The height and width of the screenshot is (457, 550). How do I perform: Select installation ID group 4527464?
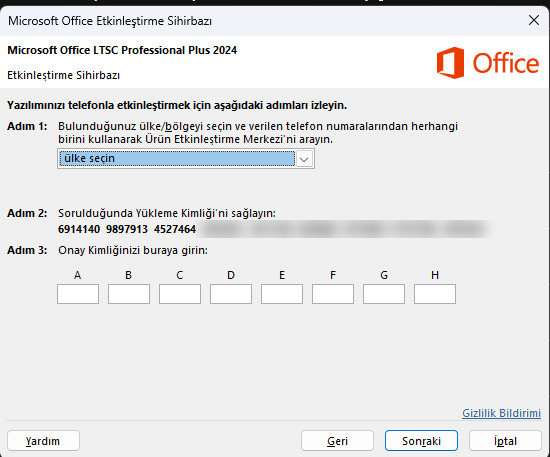(175, 229)
